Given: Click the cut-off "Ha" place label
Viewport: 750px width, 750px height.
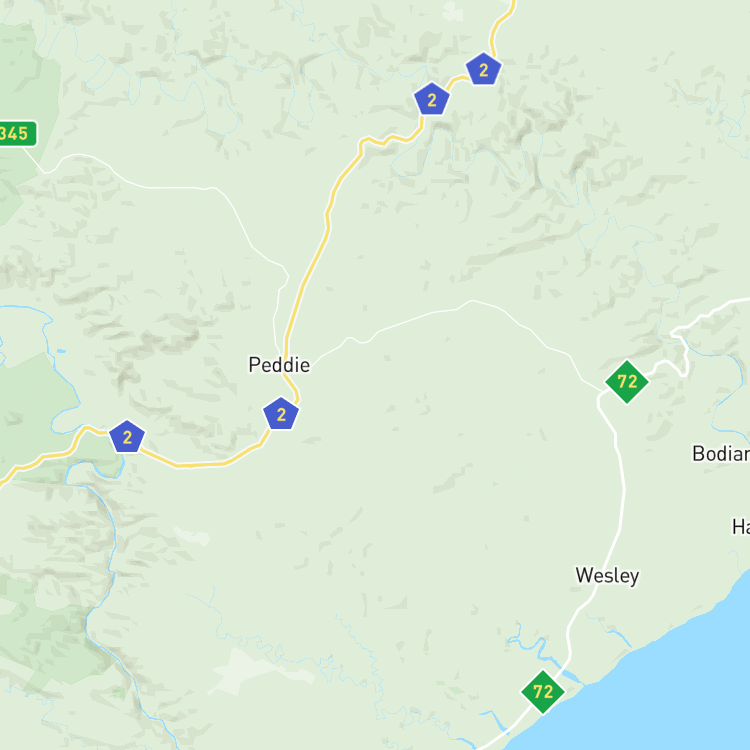Looking at the screenshot, I should (741, 527).
